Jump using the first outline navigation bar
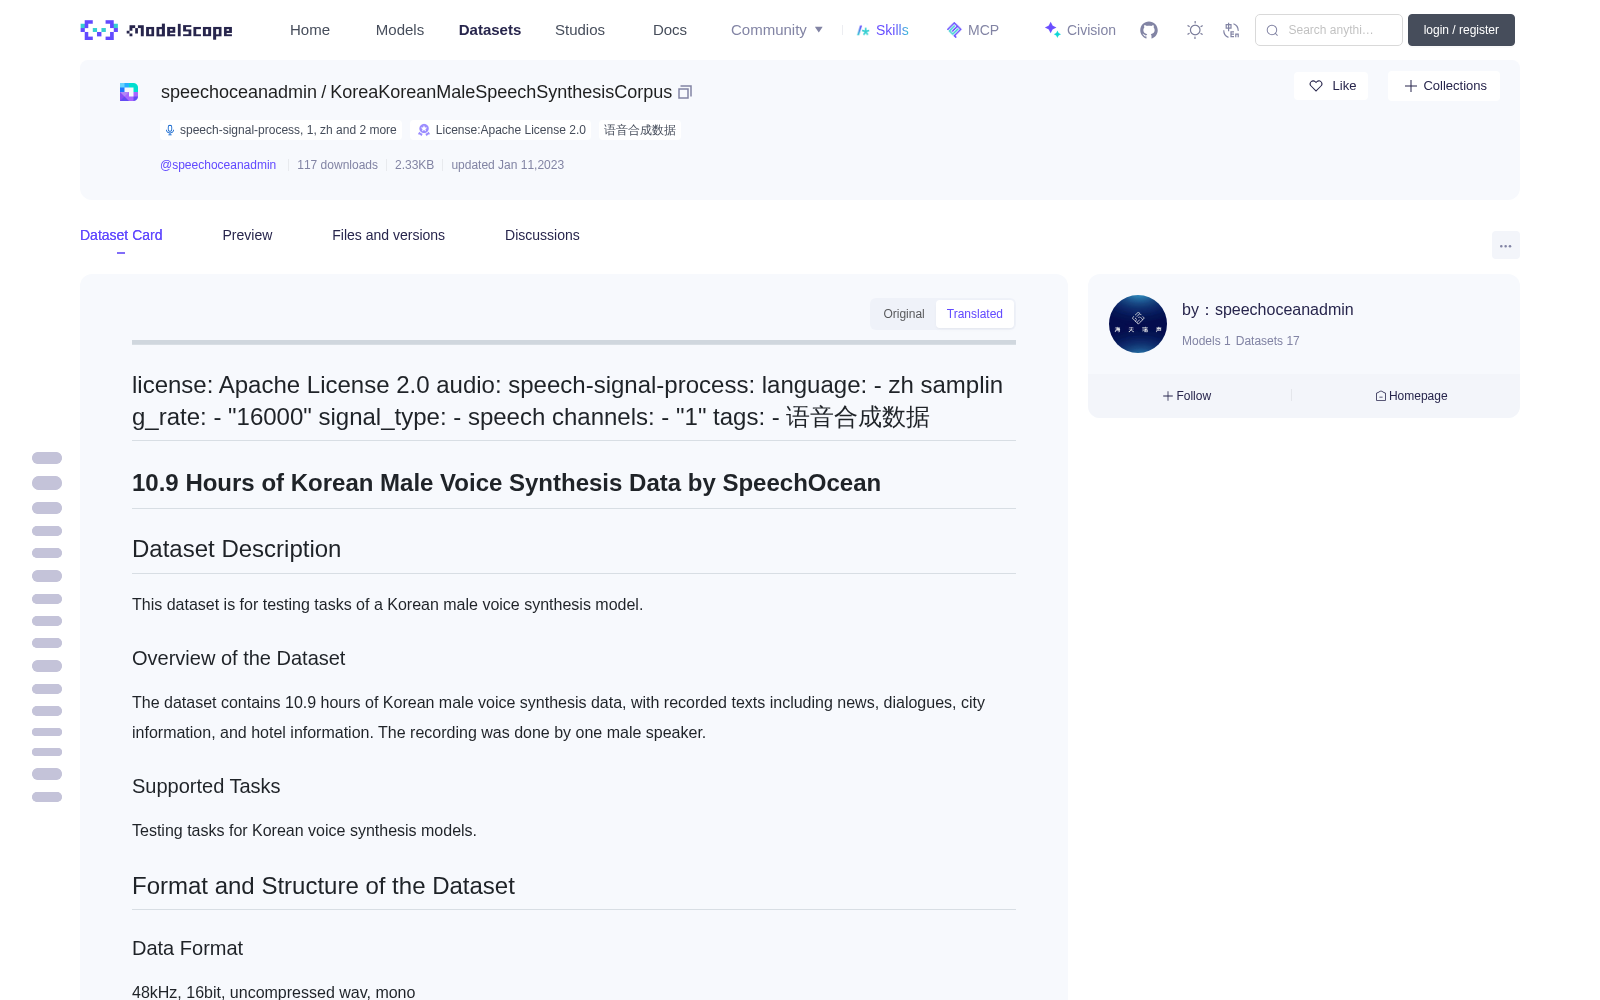 coord(47,458)
